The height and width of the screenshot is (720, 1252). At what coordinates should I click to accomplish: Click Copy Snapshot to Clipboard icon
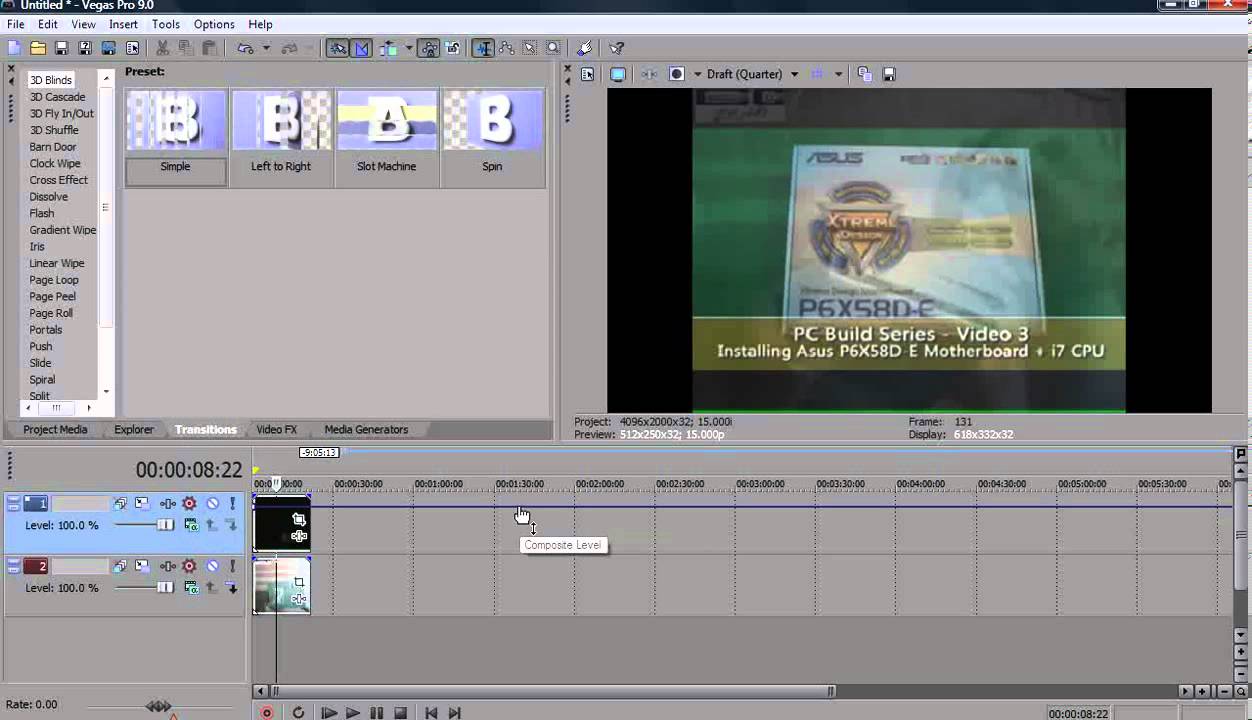tap(865, 74)
